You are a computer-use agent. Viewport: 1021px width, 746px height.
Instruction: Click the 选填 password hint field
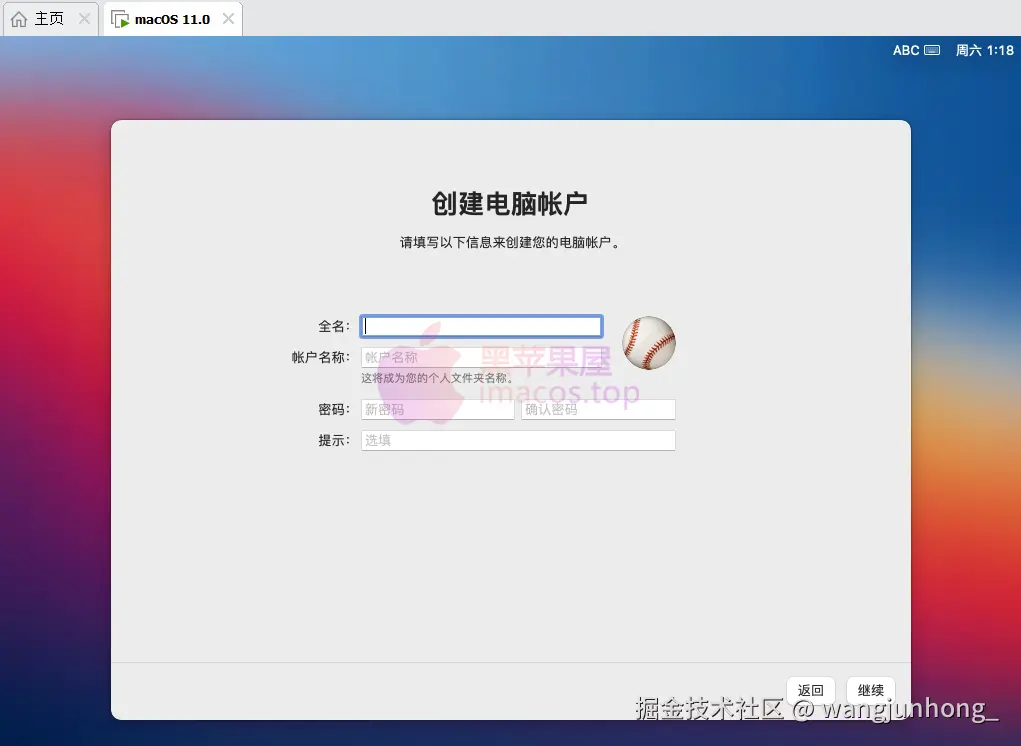point(517,440)
